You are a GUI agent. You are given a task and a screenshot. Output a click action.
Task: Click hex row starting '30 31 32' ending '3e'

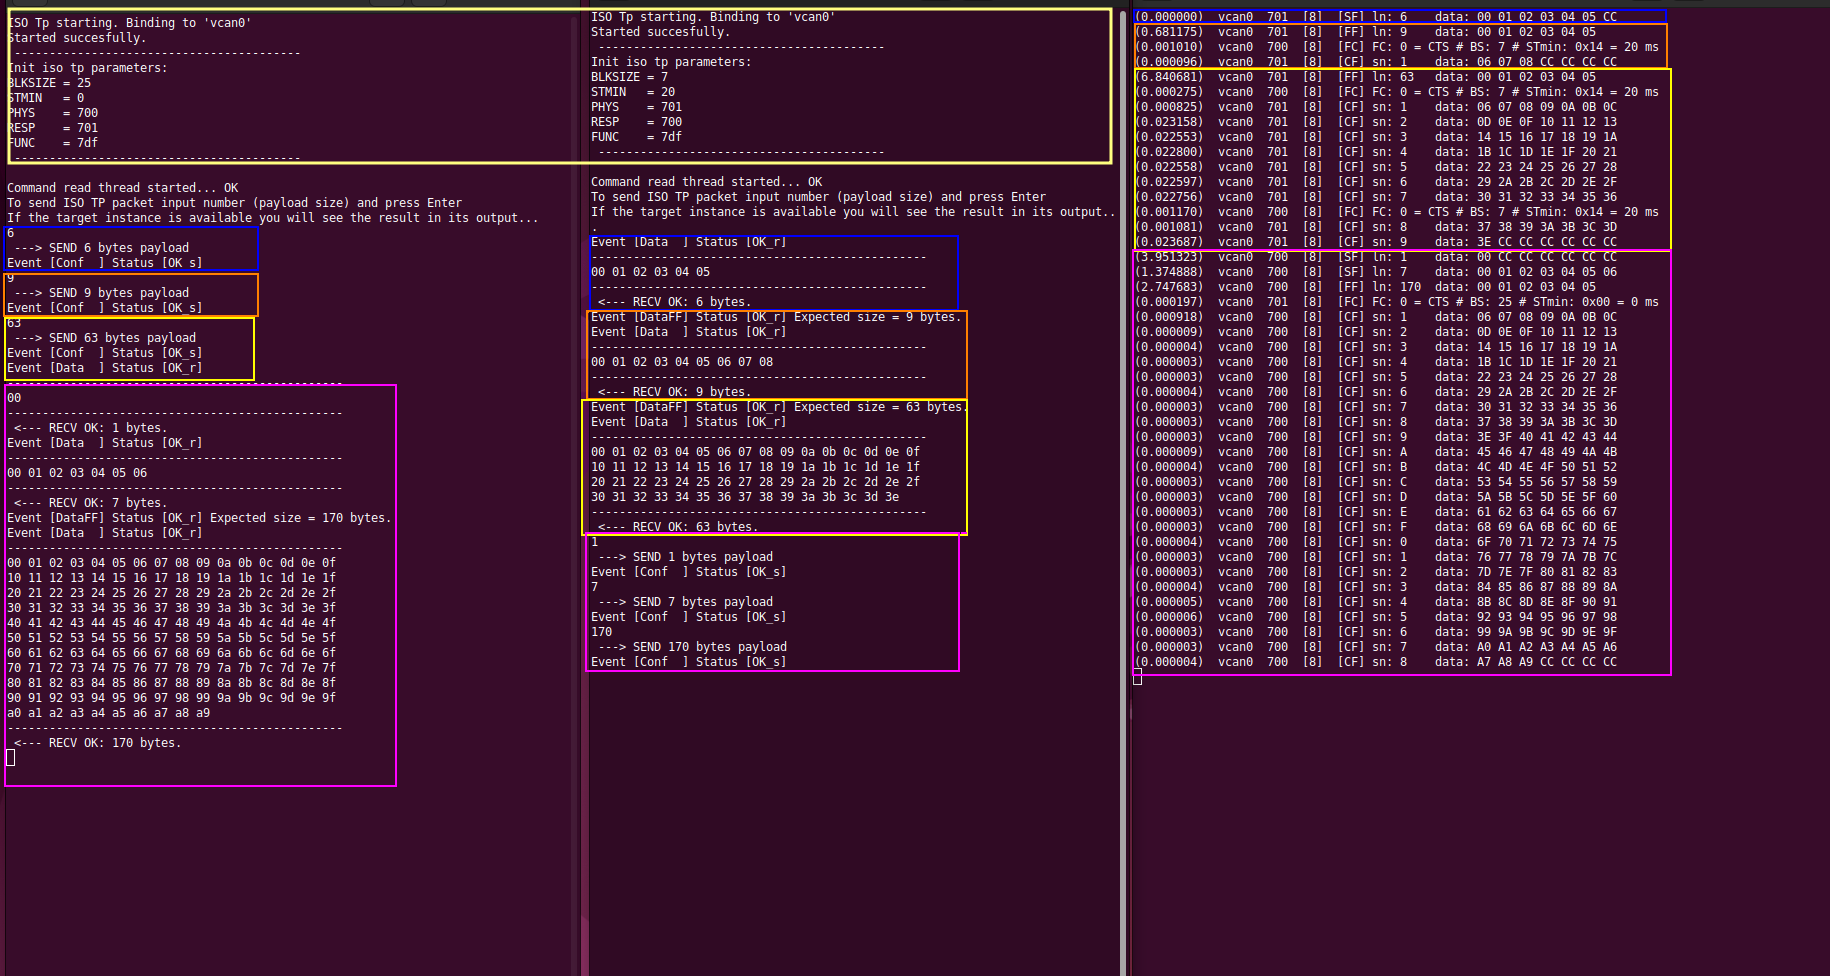pyautogui.click(x=745, y=497)
